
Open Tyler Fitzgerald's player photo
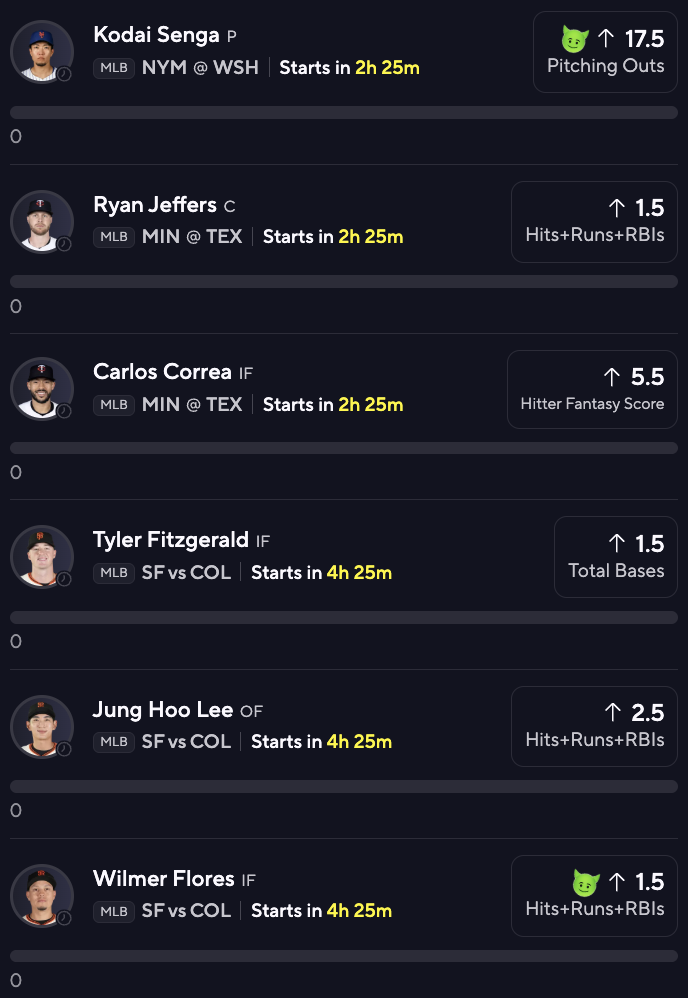[x=41, y=556]
